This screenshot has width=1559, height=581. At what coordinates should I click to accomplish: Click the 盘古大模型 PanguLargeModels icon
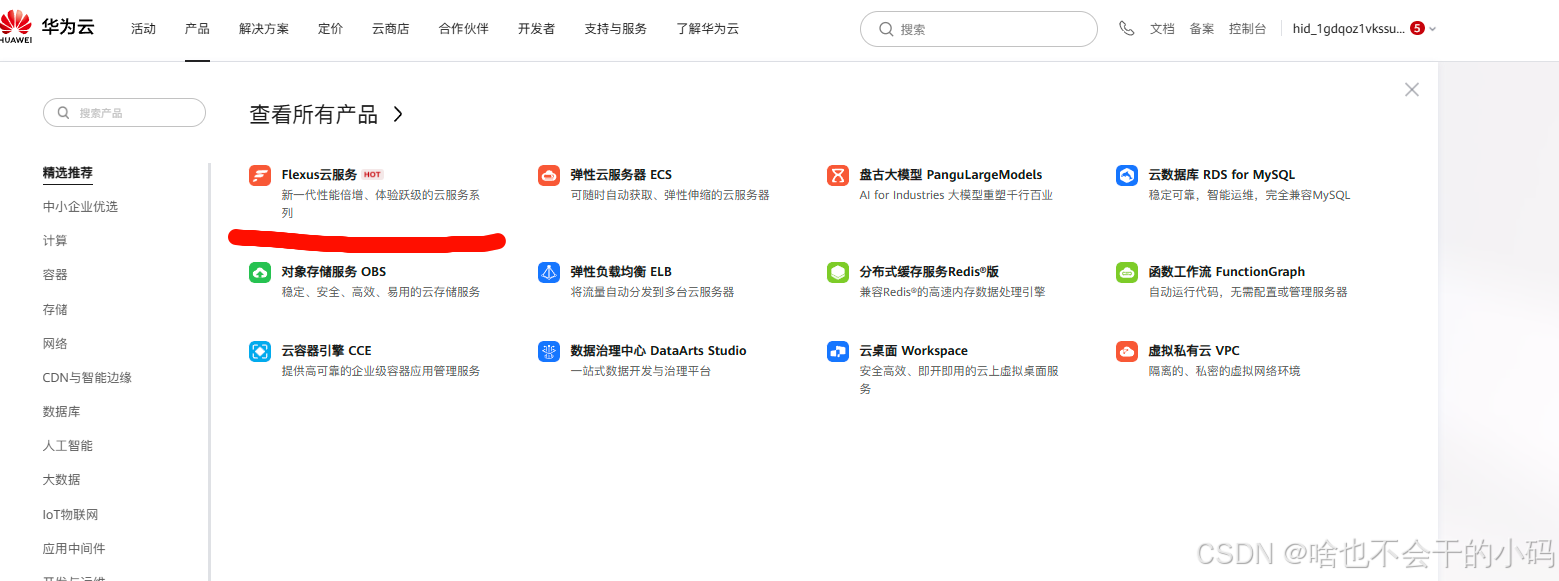coord(838,175)
